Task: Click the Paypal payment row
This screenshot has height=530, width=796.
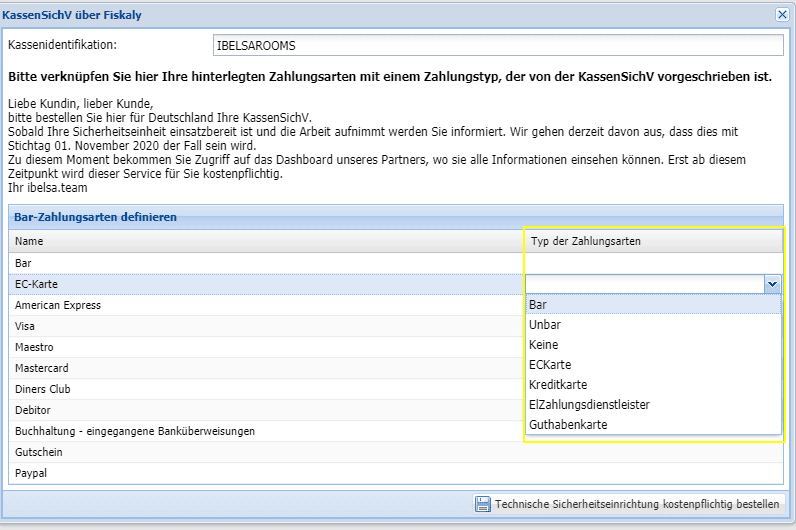Action: pyautogui.click(x=31, y=473)
